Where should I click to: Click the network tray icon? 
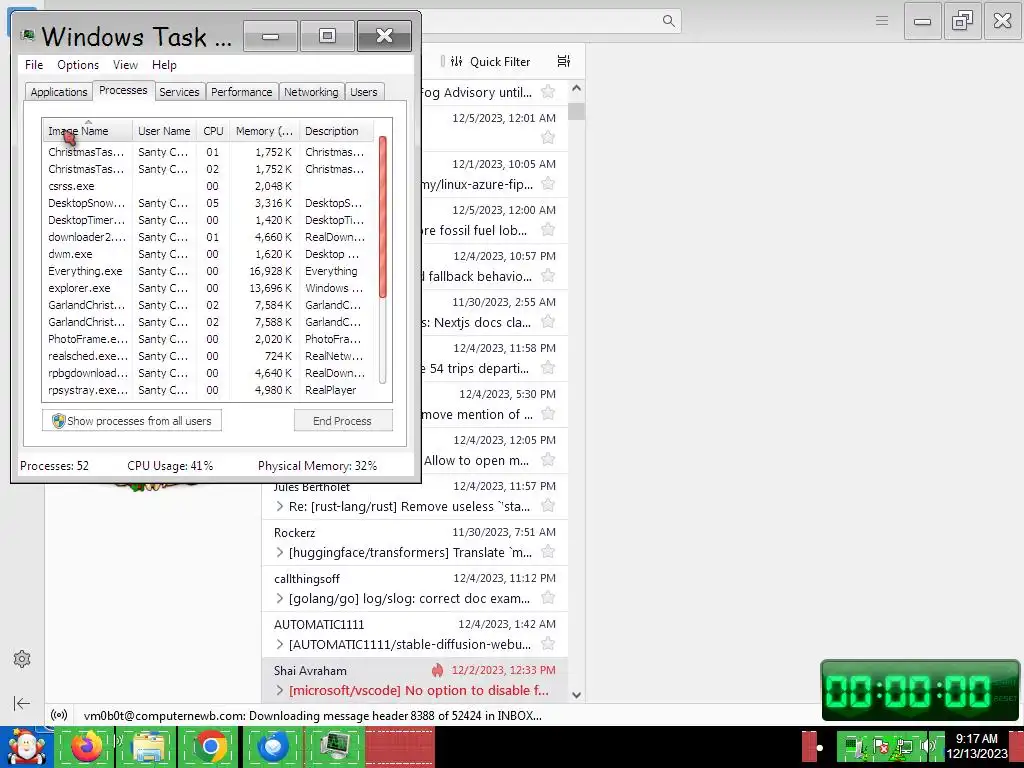(x=904, y=746)
